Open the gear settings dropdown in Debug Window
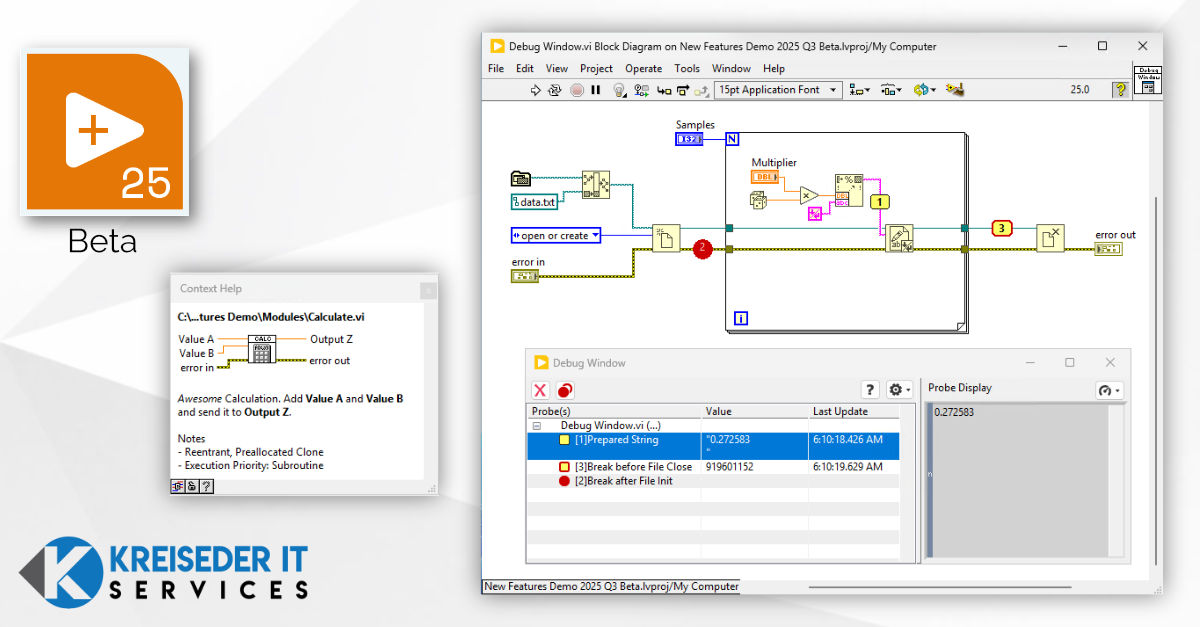 [x=899, y=390]
